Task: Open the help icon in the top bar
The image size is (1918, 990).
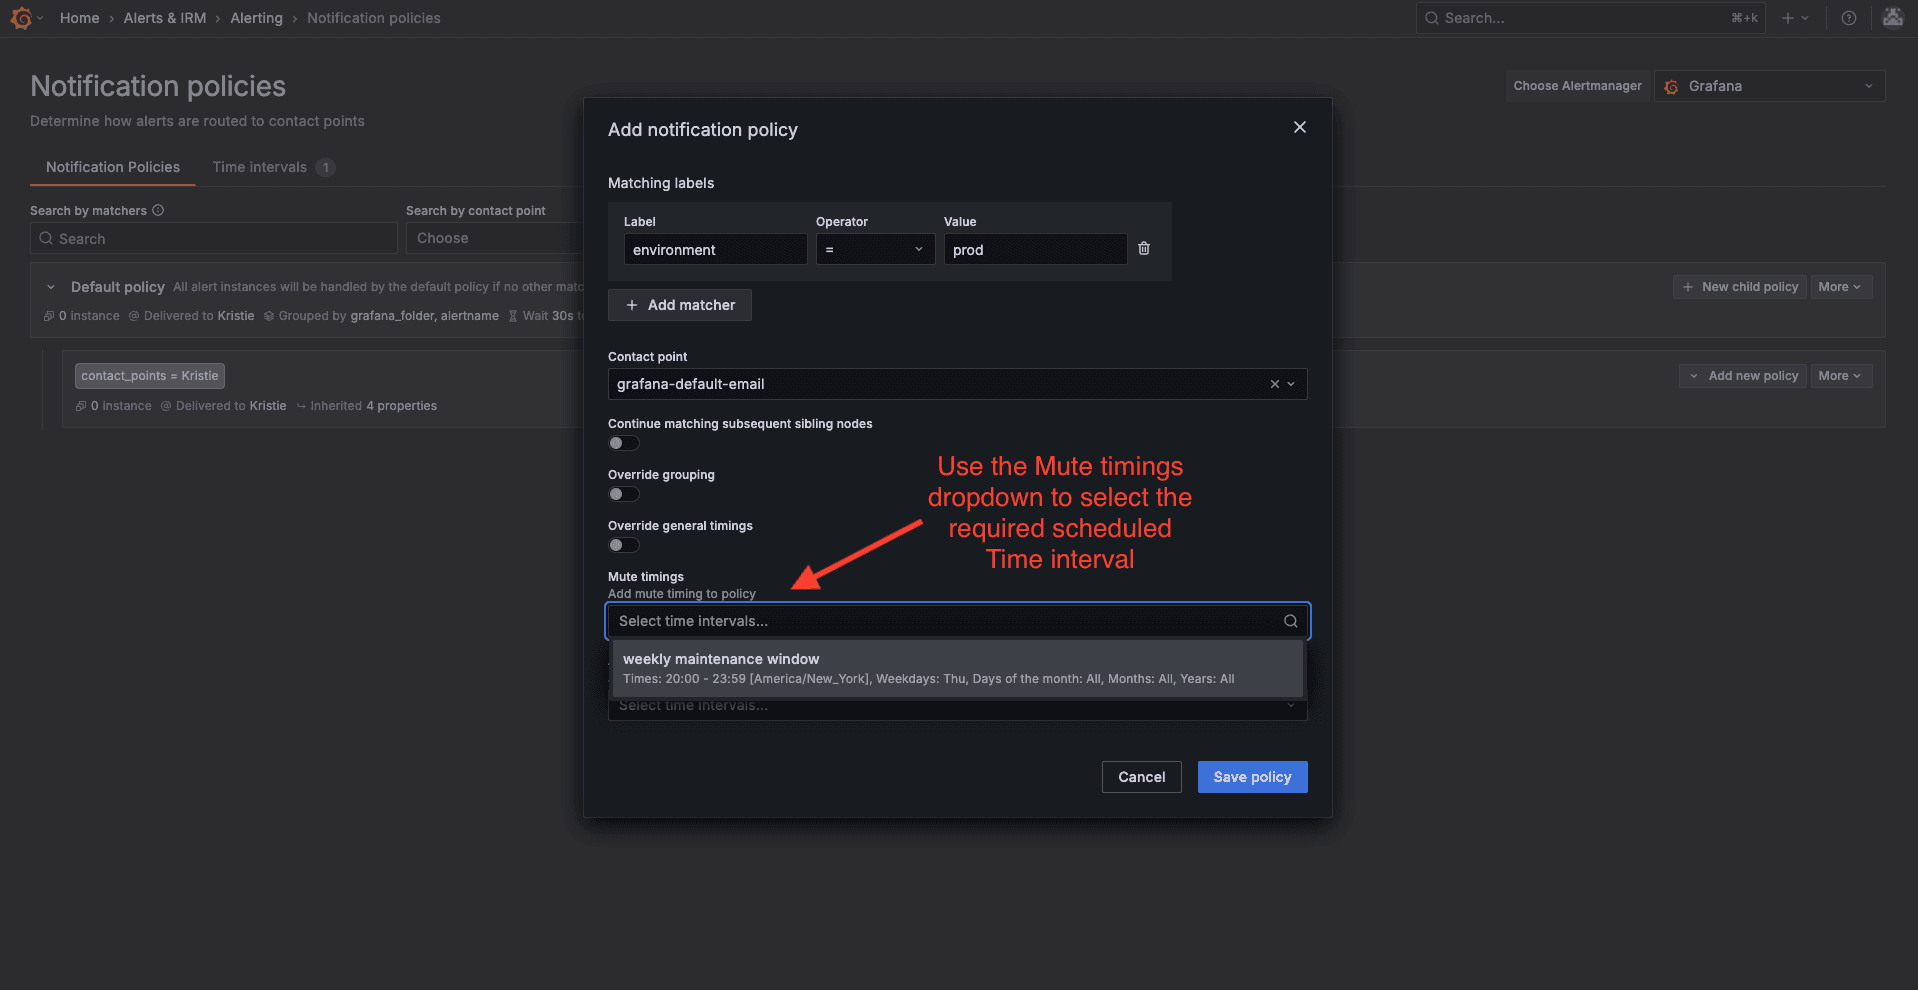Action: pos(1847,17)
